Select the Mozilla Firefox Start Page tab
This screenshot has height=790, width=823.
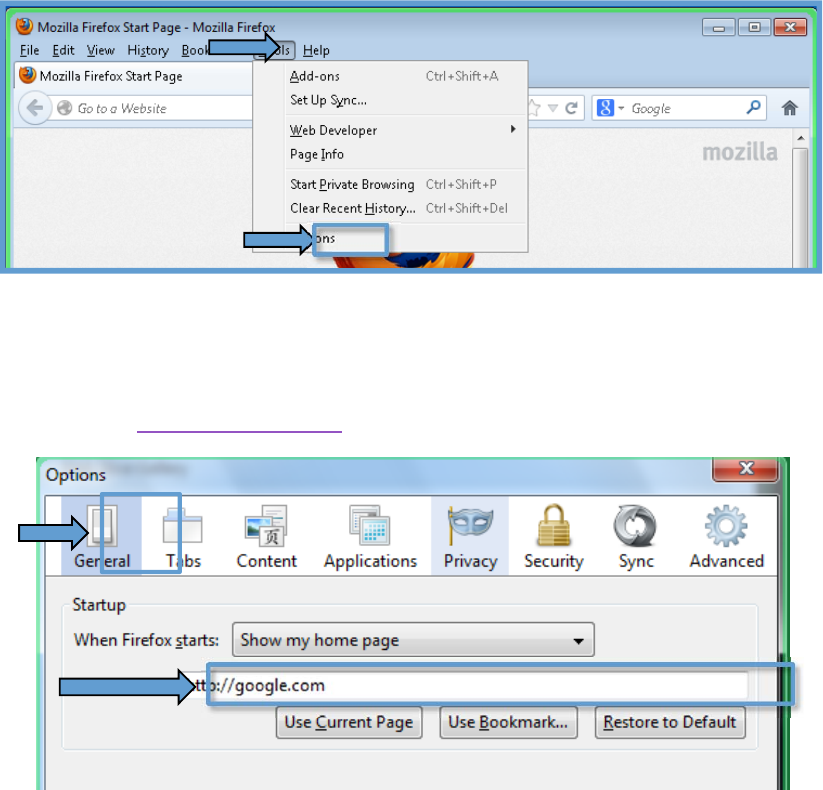click(134, 76)
